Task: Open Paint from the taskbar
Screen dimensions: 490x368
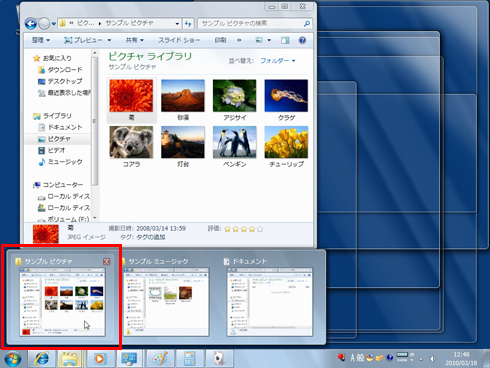Action: tap(160, 359)
